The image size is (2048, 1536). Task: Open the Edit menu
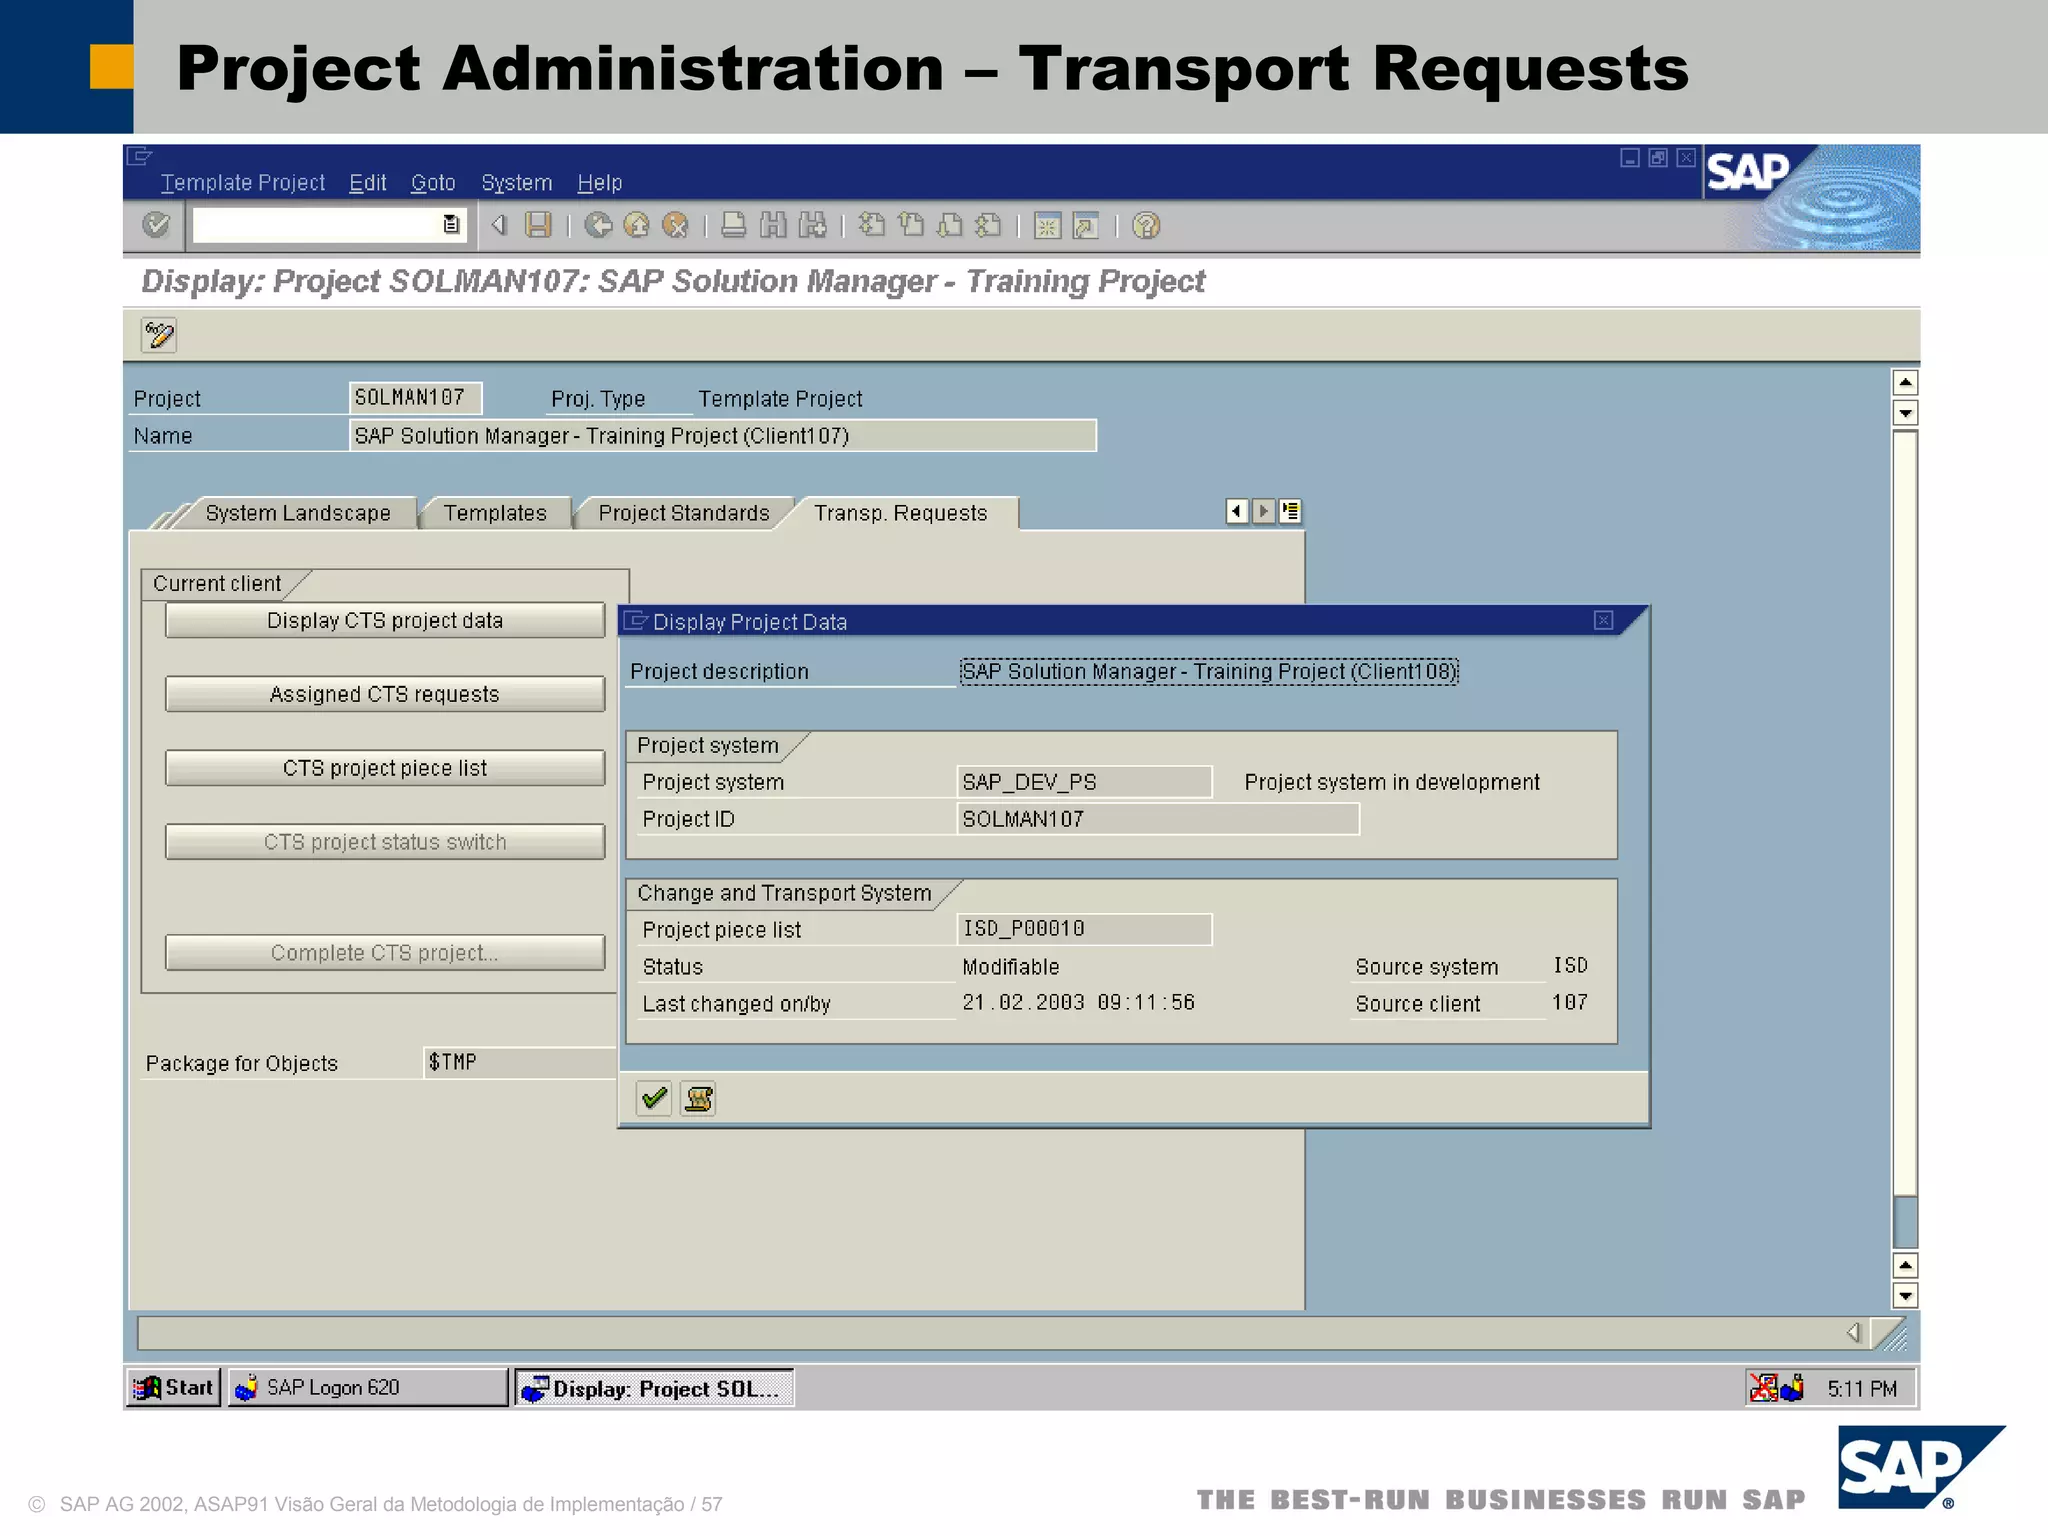(x=367, y=183)
